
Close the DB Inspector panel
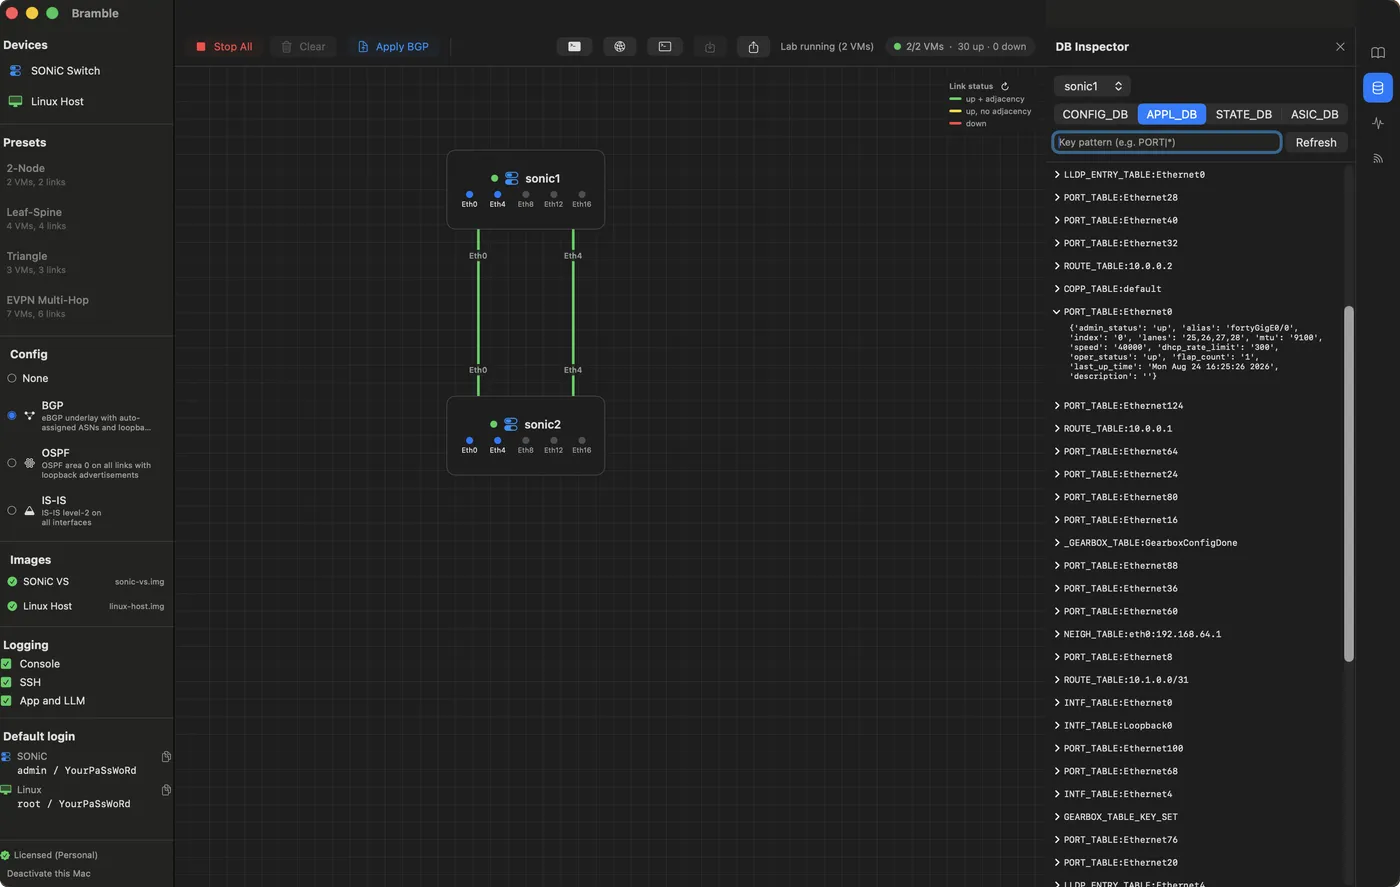(x=1340, y=47)
